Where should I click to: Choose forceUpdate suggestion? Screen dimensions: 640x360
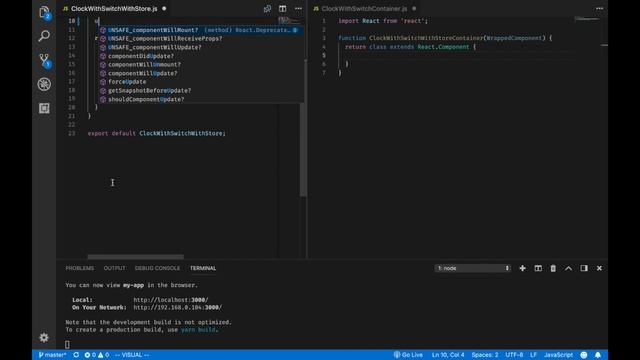point(200,82)
